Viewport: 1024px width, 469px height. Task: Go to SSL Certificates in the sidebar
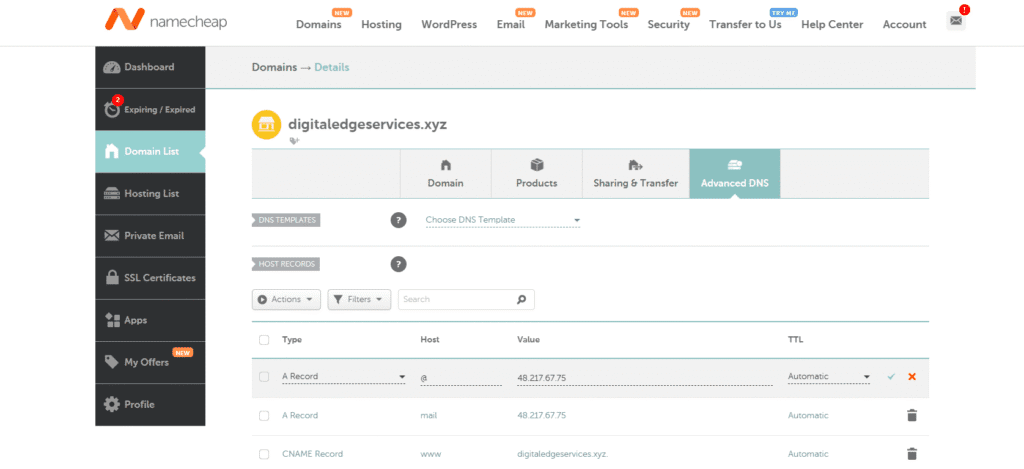tap(150, 278)
